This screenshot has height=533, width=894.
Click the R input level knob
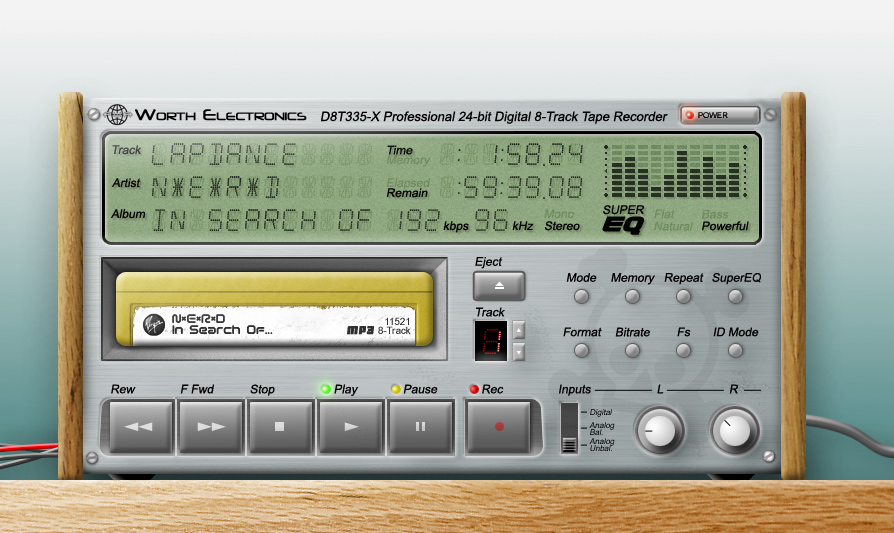734,430
